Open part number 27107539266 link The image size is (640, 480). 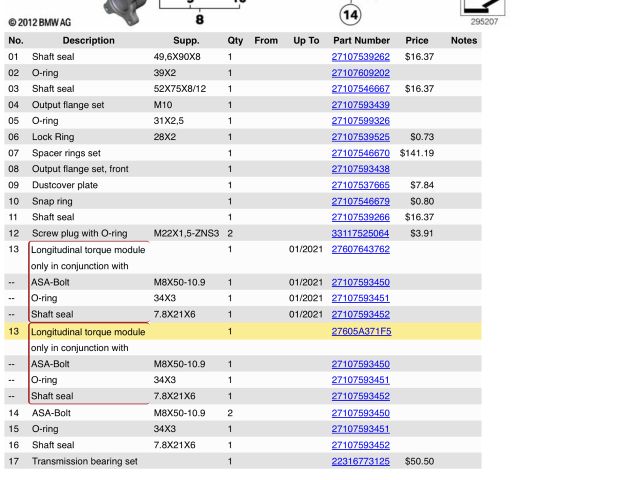360,217
